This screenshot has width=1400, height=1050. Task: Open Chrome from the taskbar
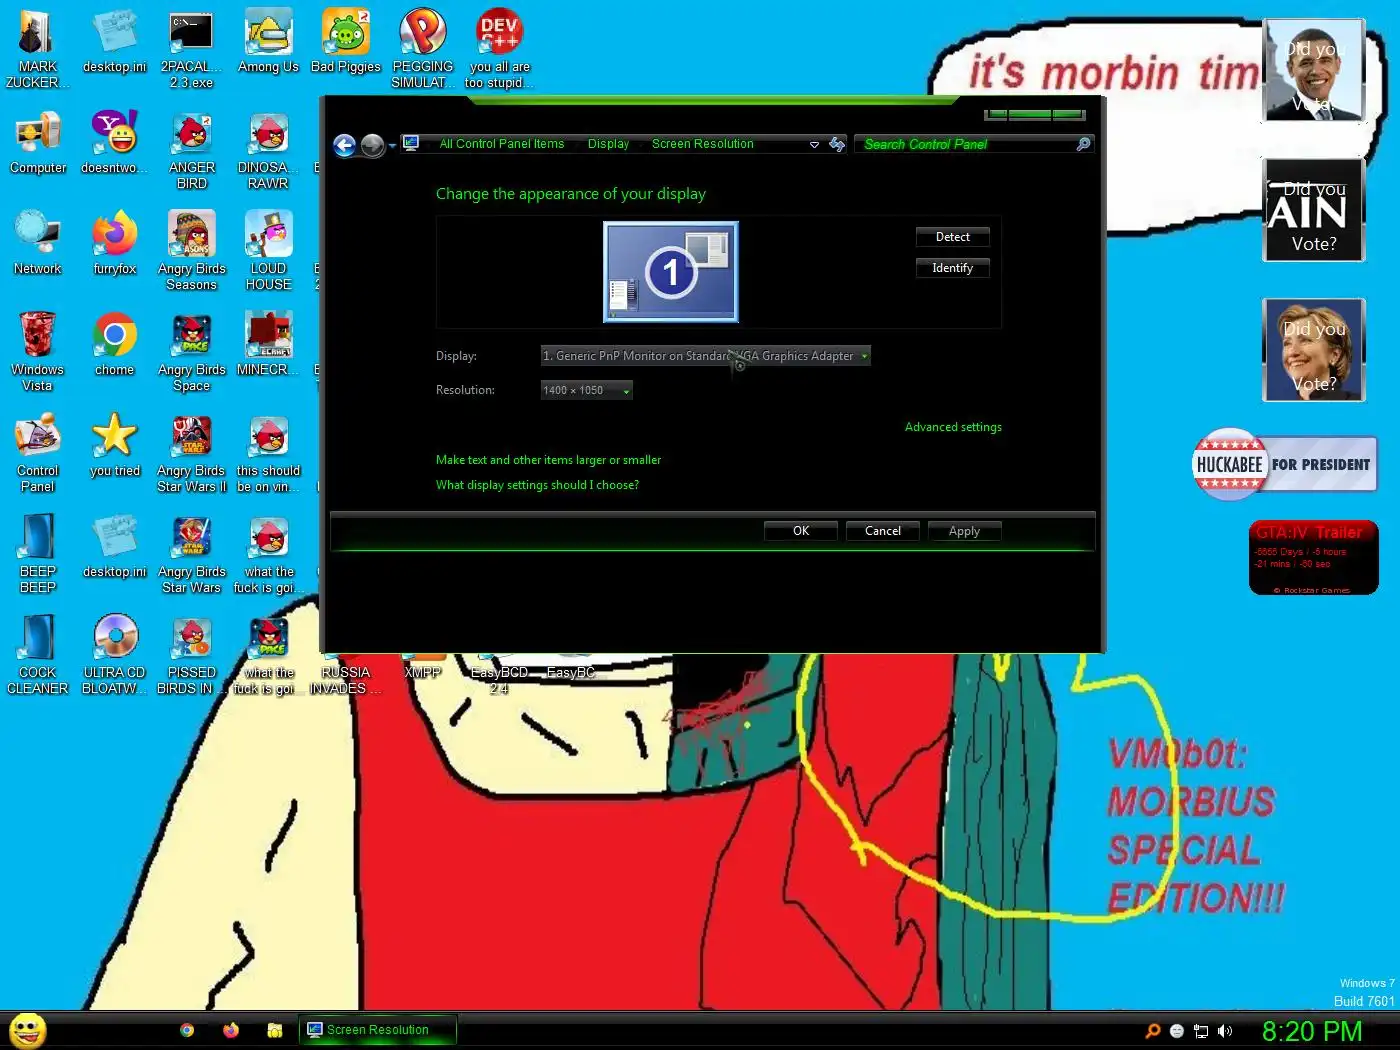click(187, 1030)
